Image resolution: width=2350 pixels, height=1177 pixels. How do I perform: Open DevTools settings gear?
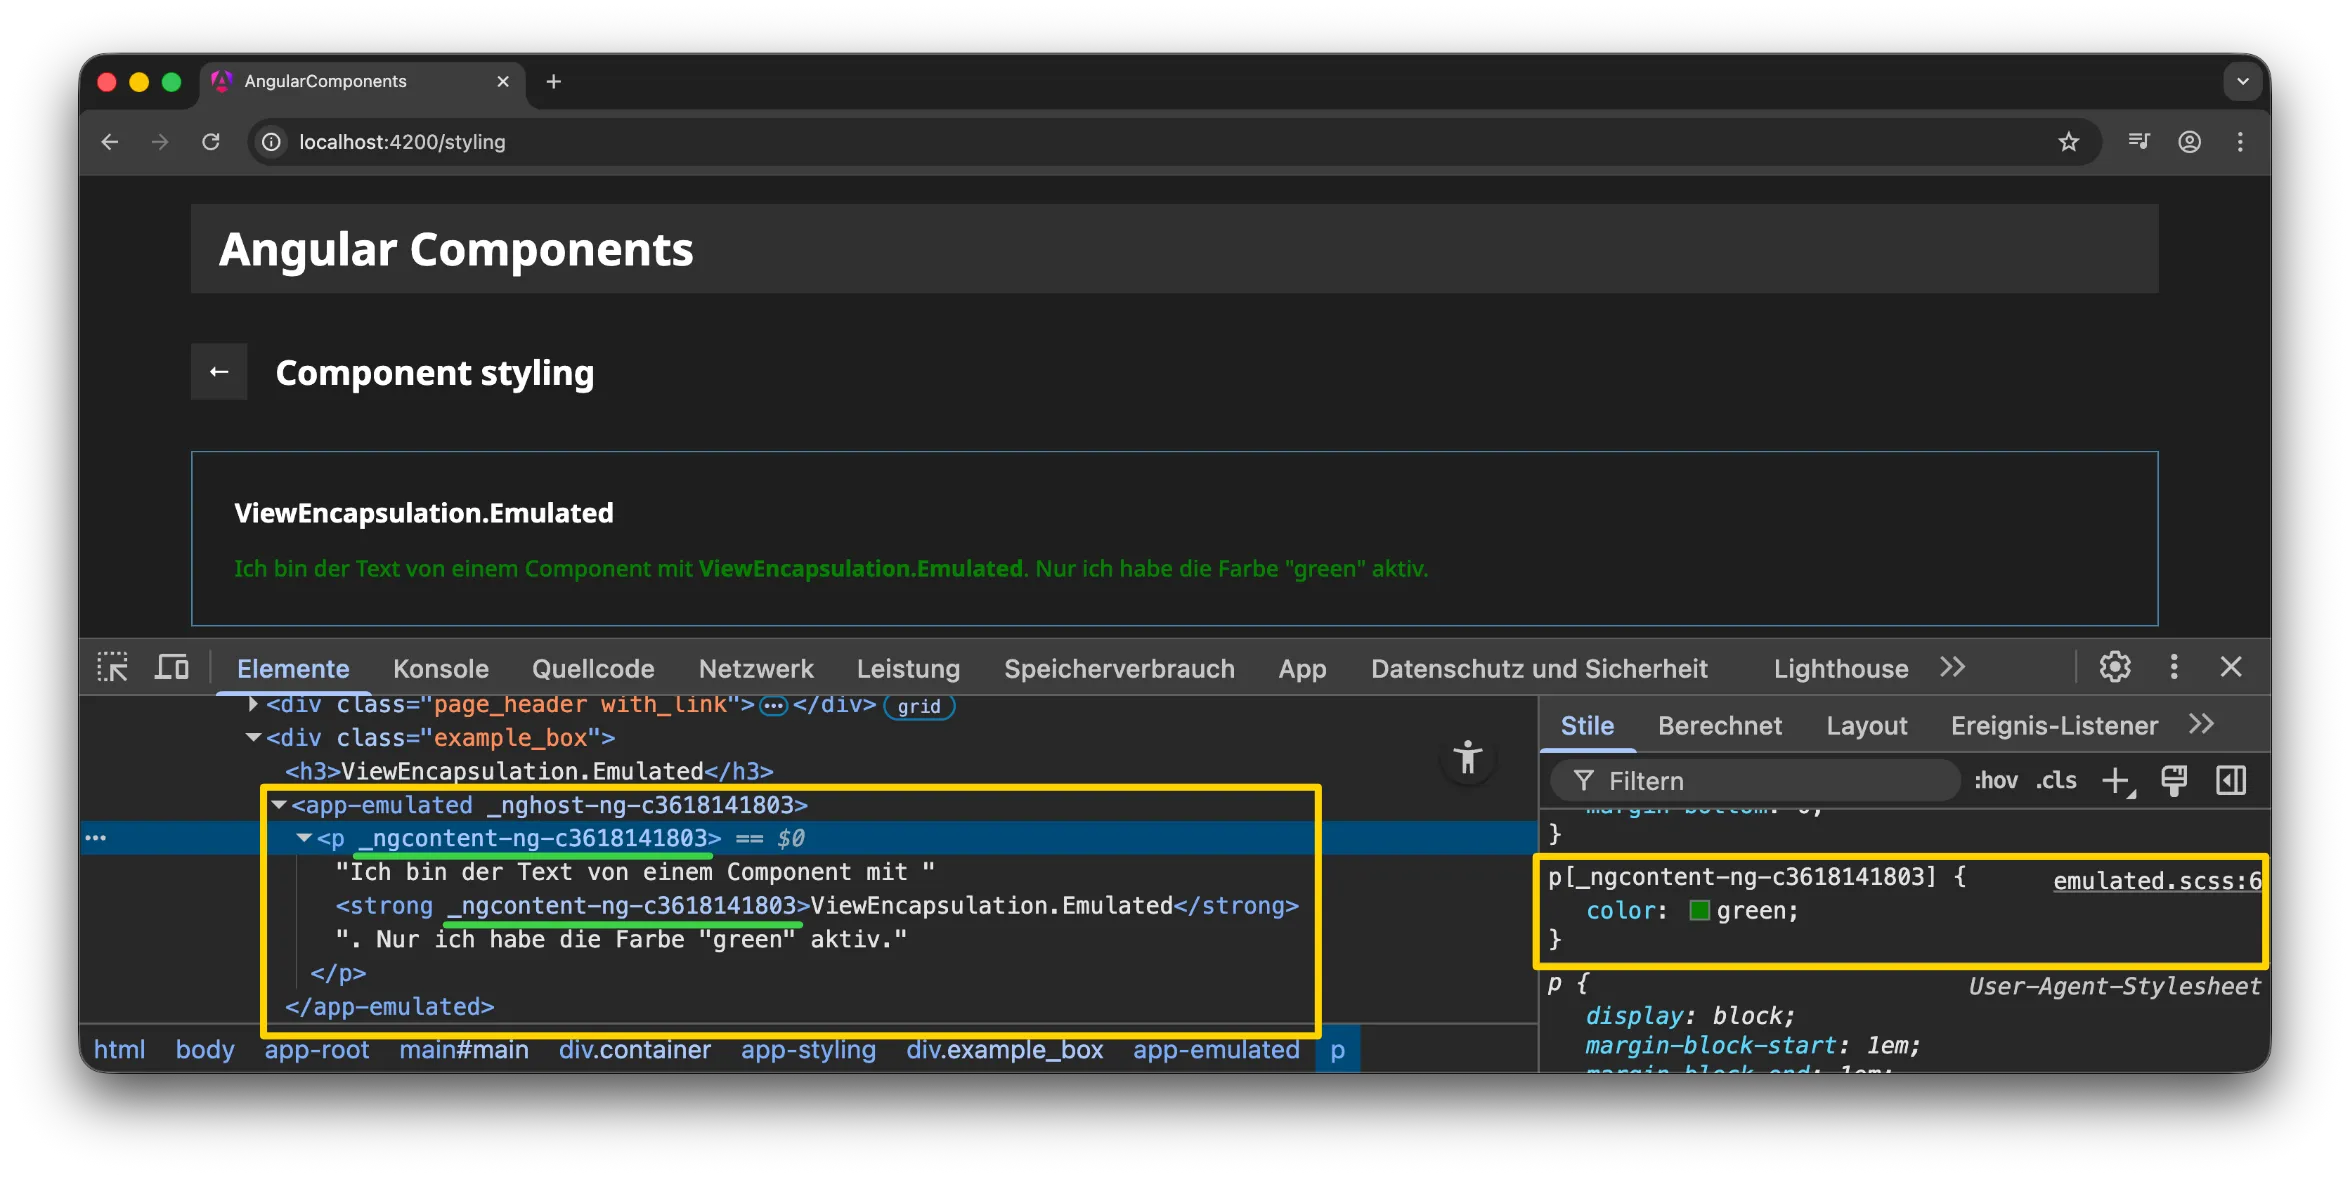[2114, 667]
